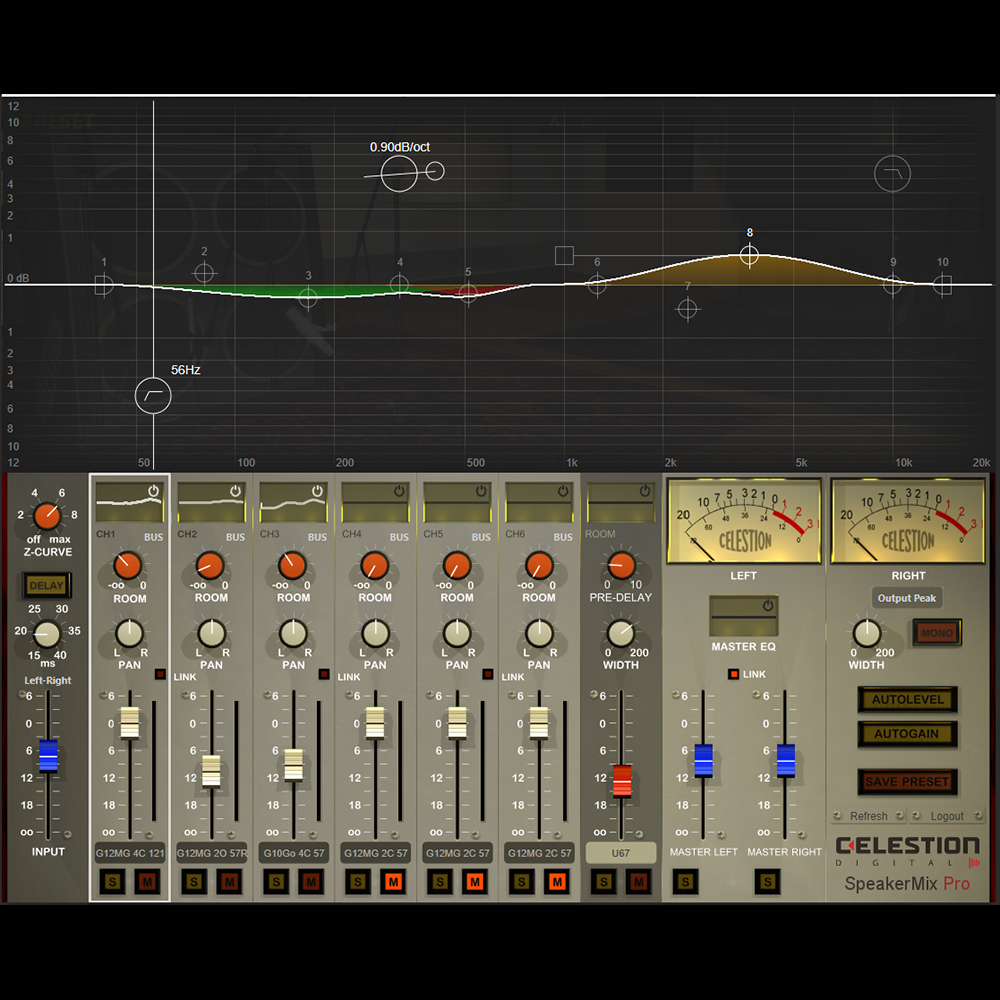
Task: Toggle Master EQ power icon
Action: pos(768,606)
